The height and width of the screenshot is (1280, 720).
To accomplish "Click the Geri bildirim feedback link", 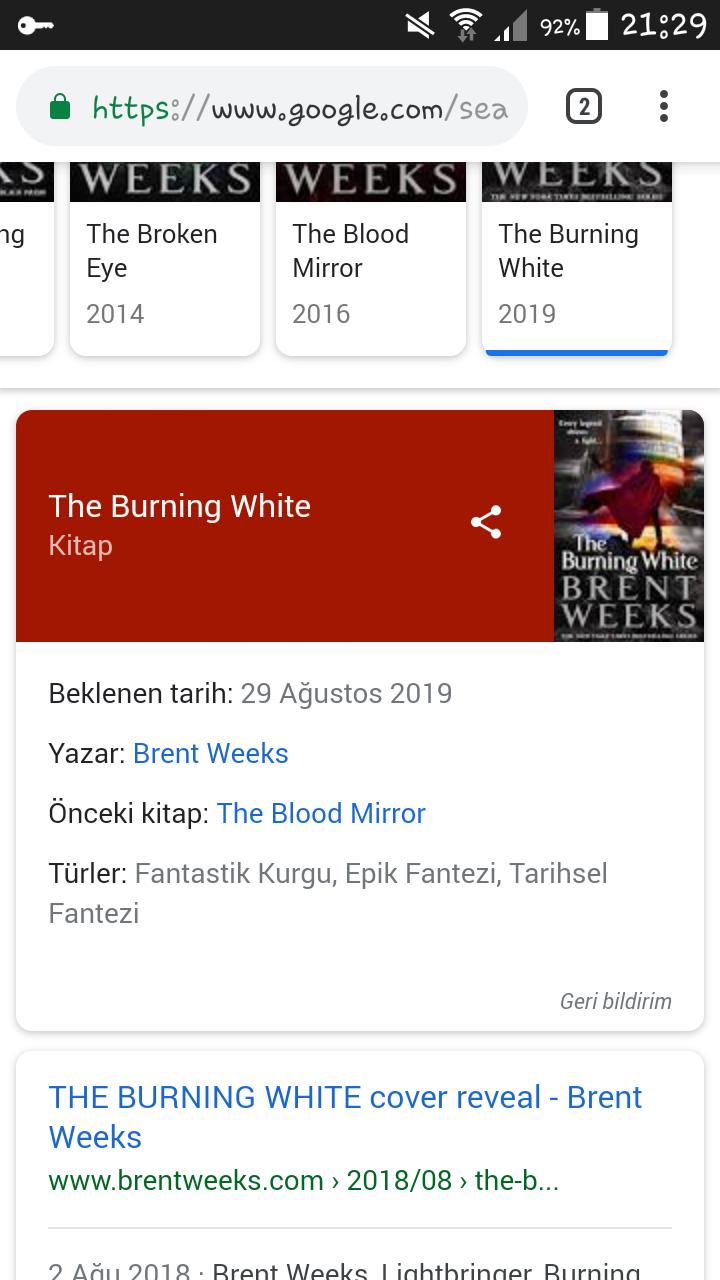I will [x=615, y=1001].
